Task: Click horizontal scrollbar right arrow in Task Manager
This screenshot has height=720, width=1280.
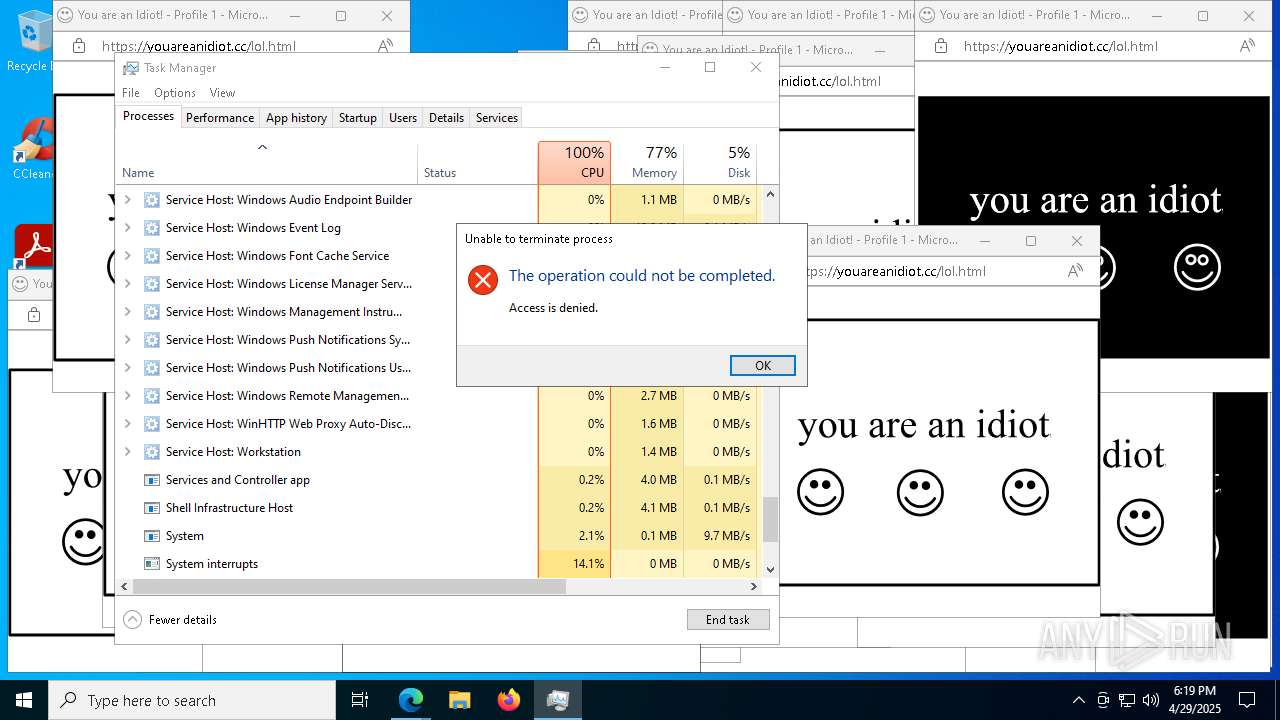Action: [x=754, y=586]
